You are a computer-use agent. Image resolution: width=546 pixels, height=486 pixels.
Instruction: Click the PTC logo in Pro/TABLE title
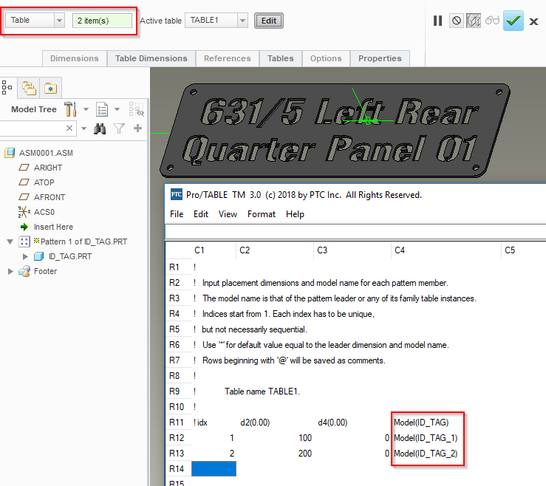(176, 194)
